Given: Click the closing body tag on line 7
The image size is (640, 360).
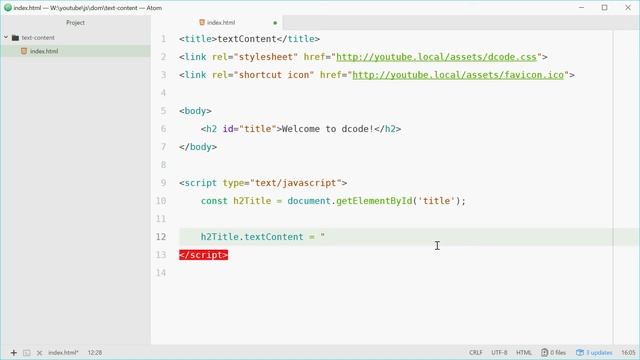Looking at the screenshot, I should click(x=198, y=147).
